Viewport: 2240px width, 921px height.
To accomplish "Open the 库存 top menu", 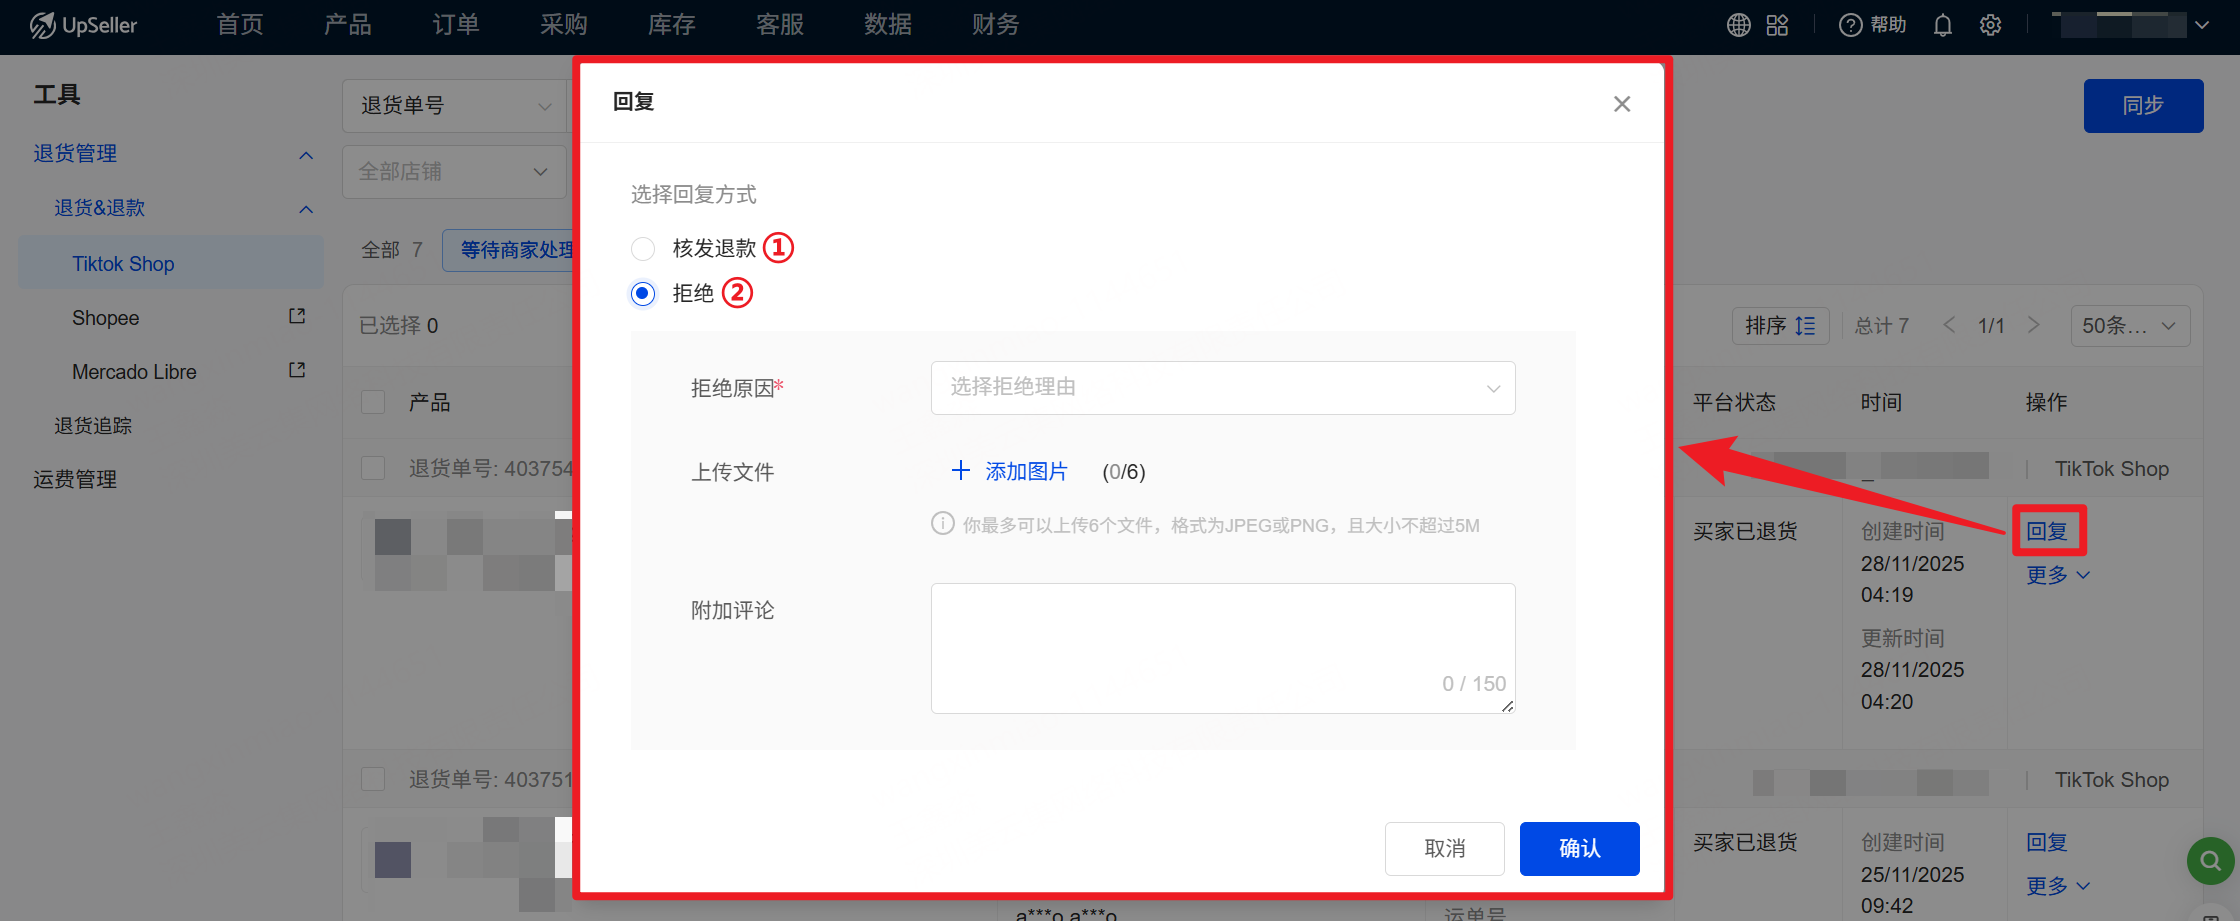I will 671,25.
